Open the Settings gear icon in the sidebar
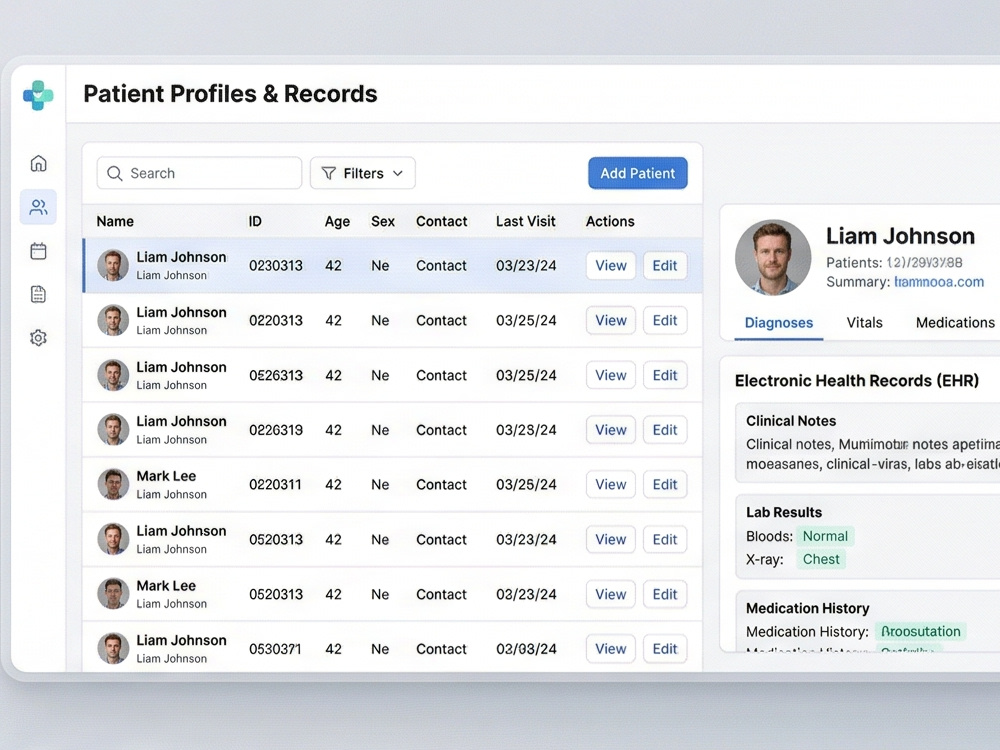This screenshot has width=1000, height=750. coord(38,337)
